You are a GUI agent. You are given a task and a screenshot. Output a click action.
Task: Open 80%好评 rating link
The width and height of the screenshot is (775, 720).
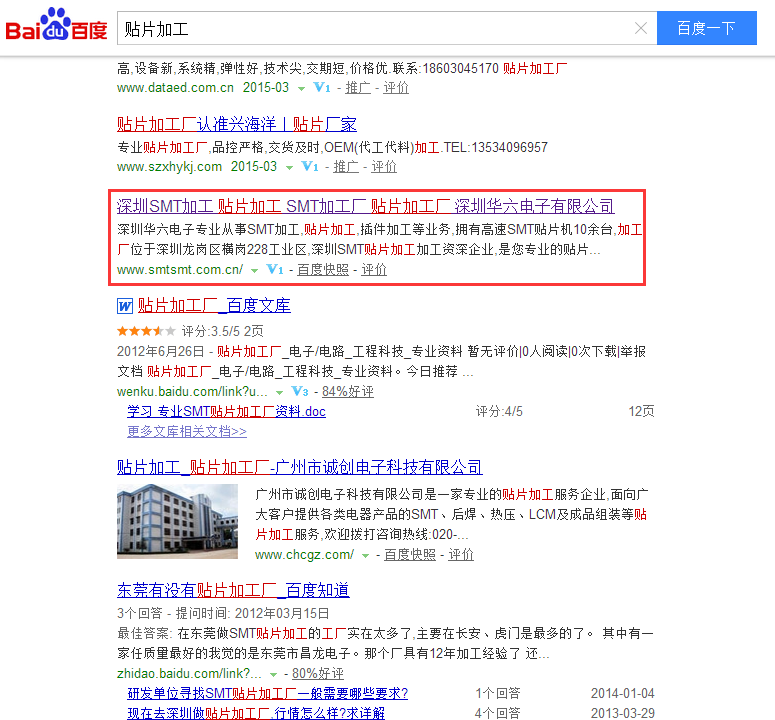[x=318, y=674]
